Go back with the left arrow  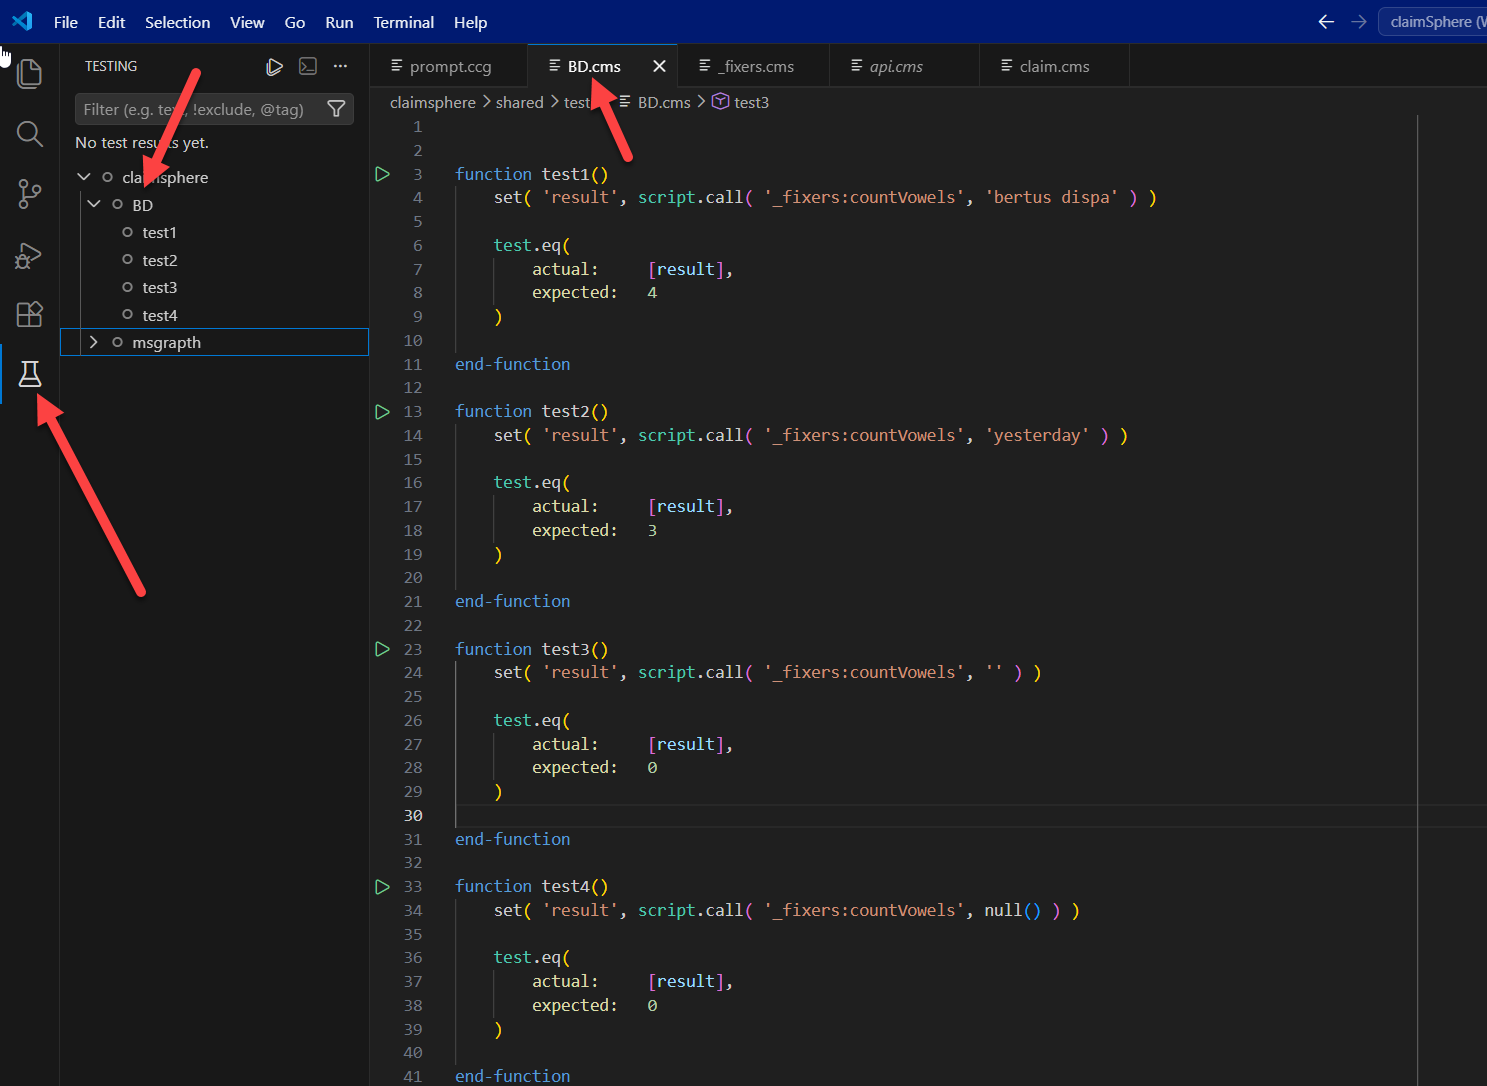(x=1326, y=21)
